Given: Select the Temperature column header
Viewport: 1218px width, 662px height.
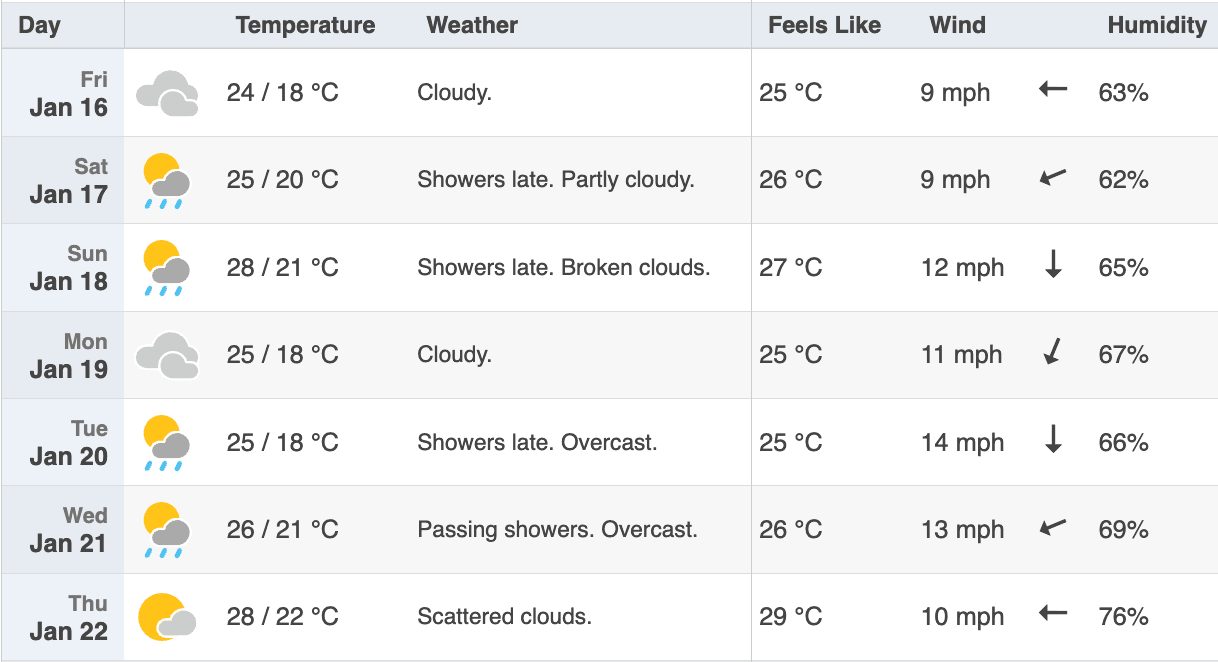Looking at the screenshot, I should click(x=306, y=26).
